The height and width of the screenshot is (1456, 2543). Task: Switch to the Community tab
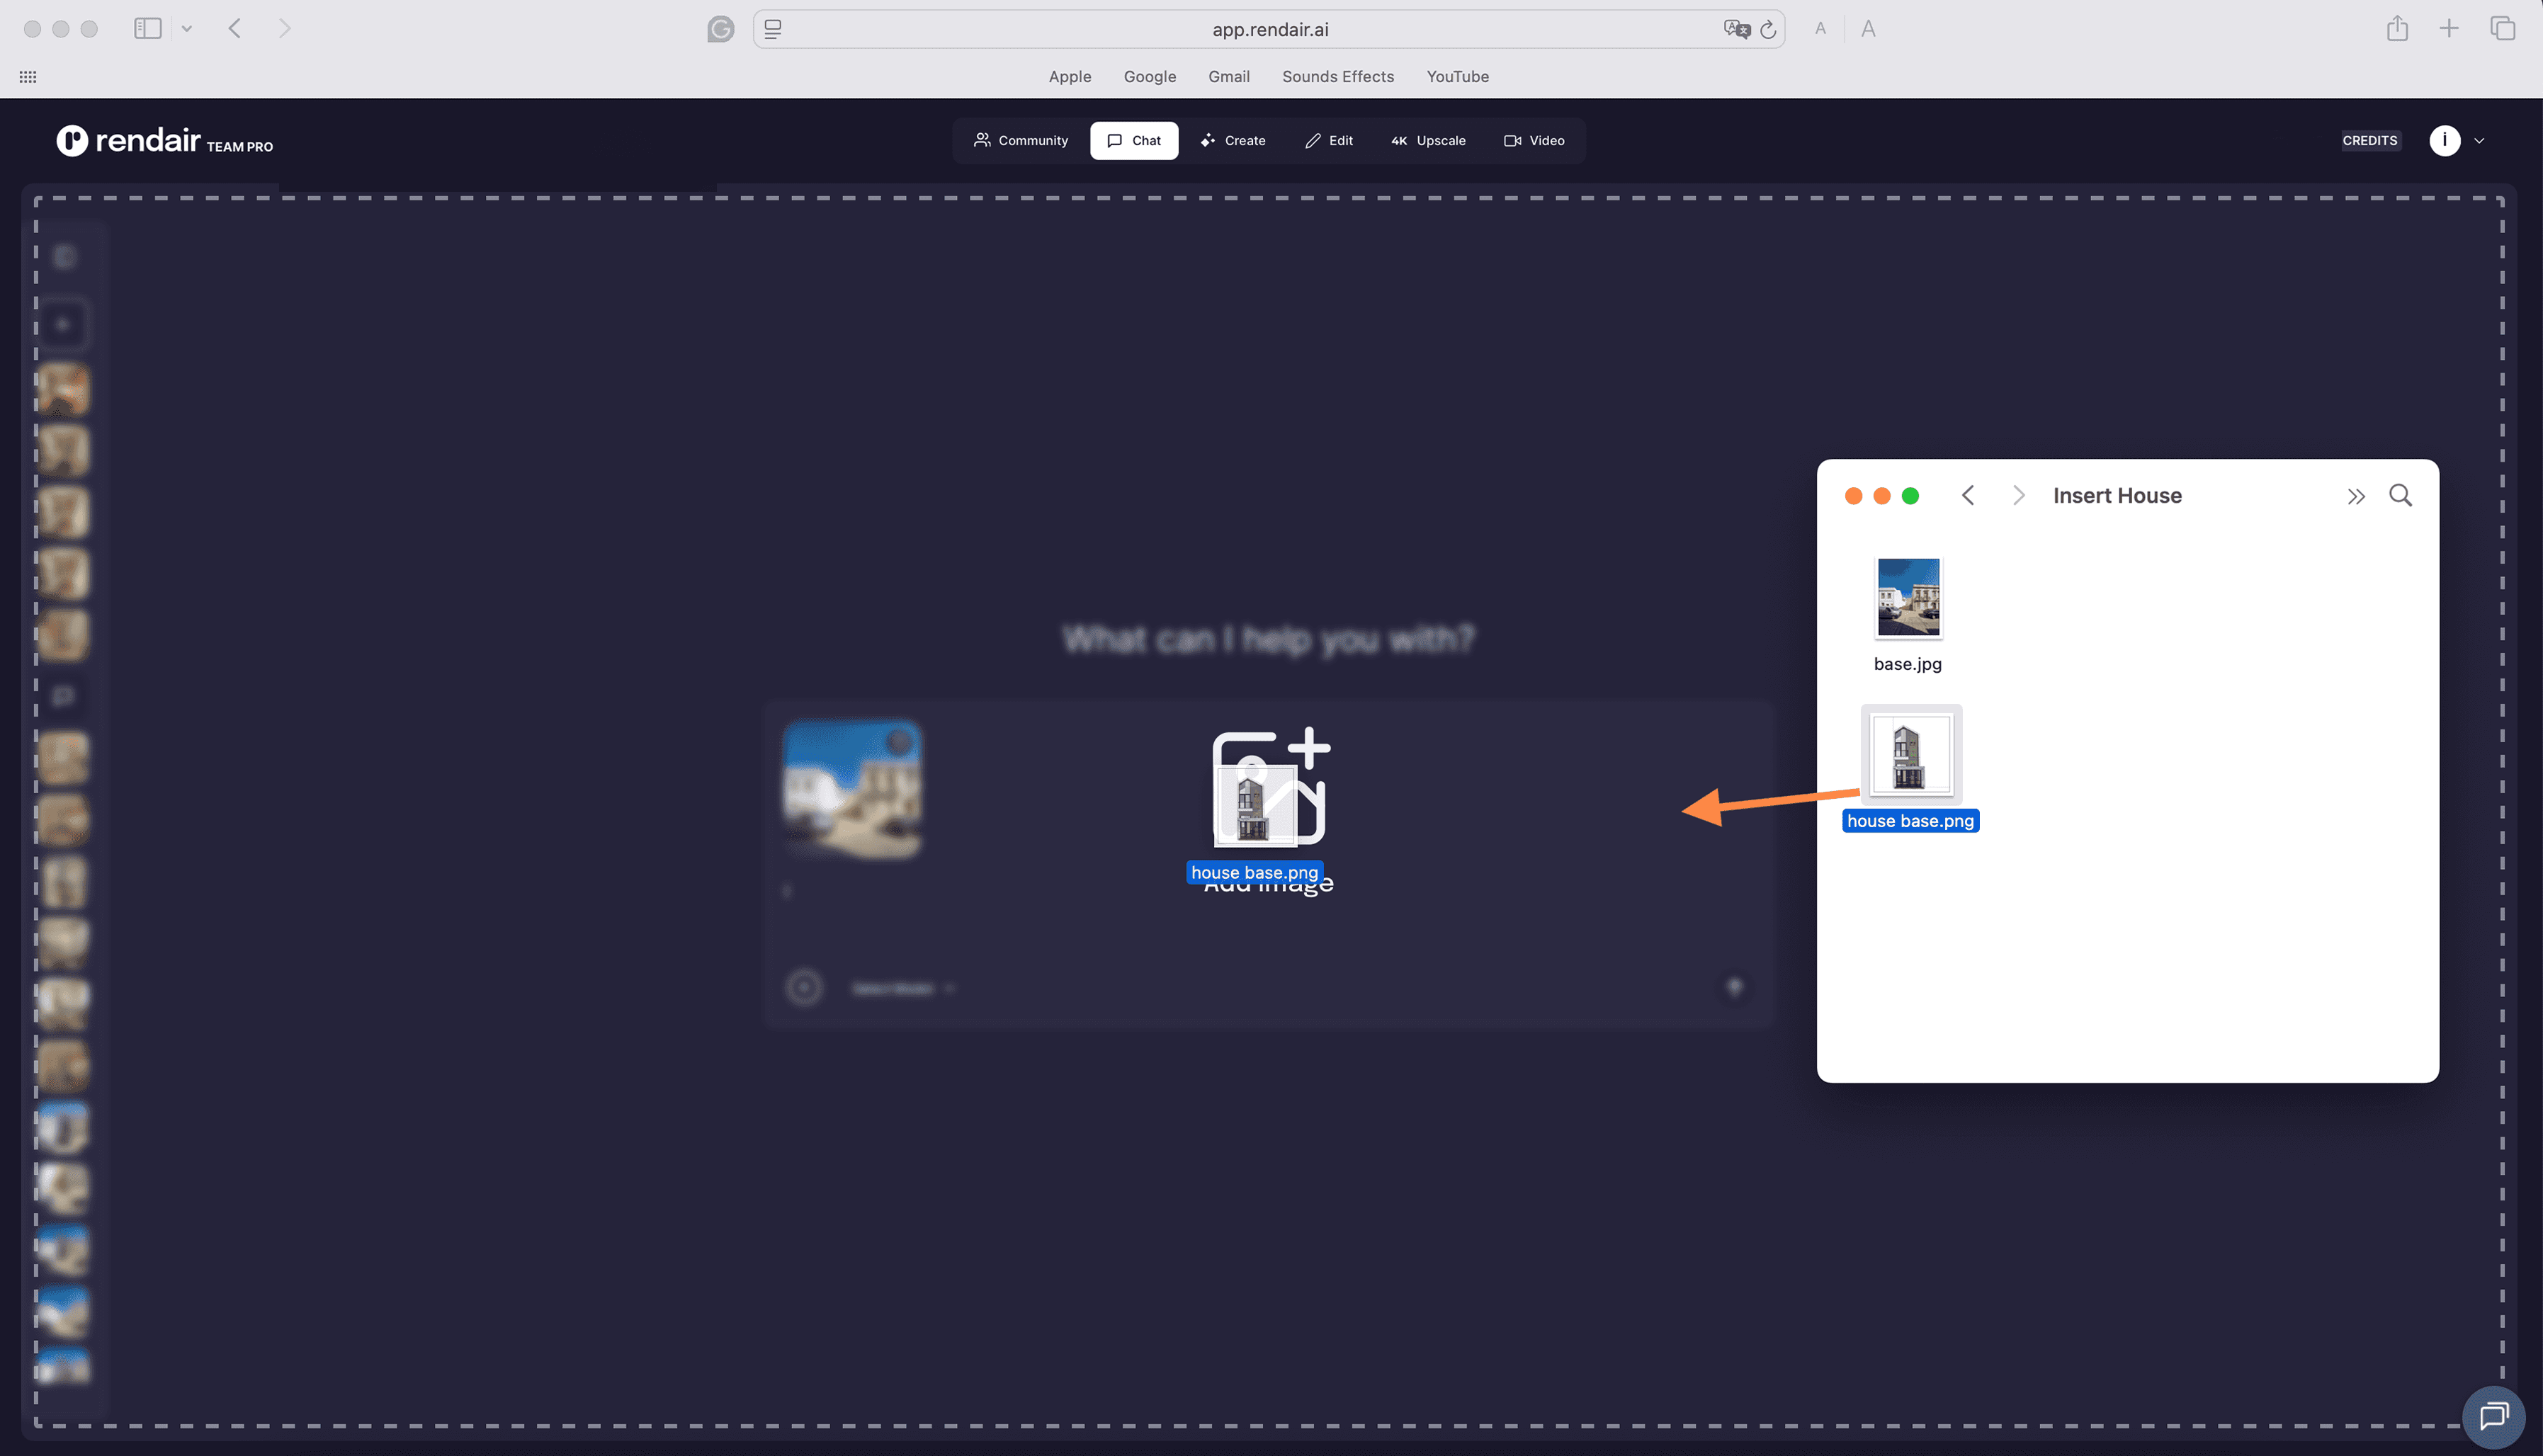pos(1020,141)
